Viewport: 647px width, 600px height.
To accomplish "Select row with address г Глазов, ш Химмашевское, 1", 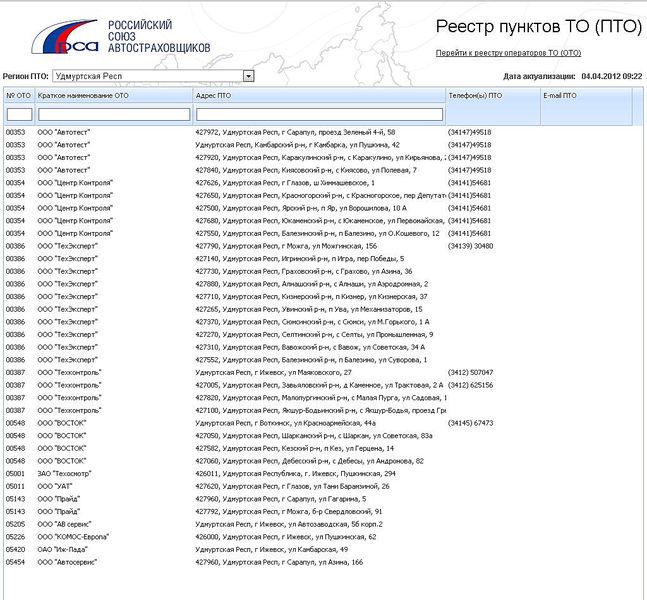I will (x=323, y=183).
